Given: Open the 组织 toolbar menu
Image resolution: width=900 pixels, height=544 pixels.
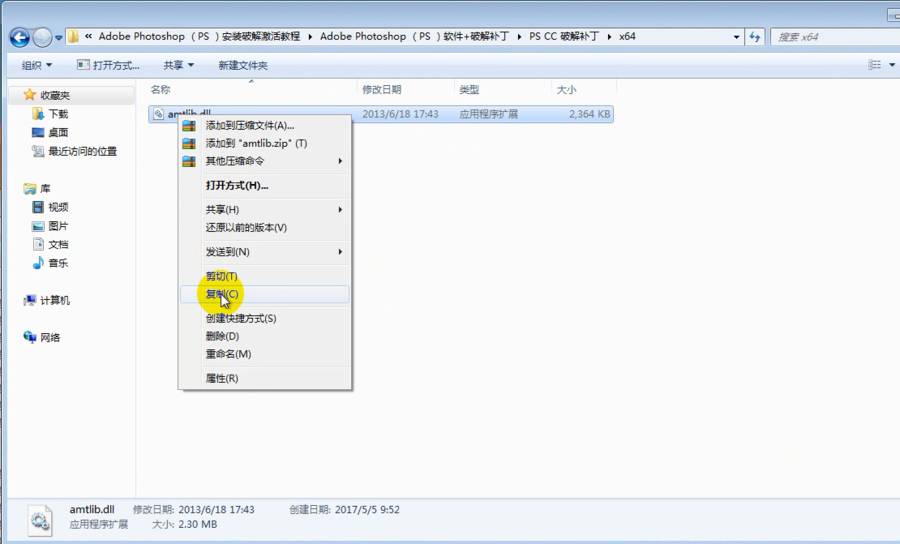Looking at the screenshot, I should pos(36,65).
